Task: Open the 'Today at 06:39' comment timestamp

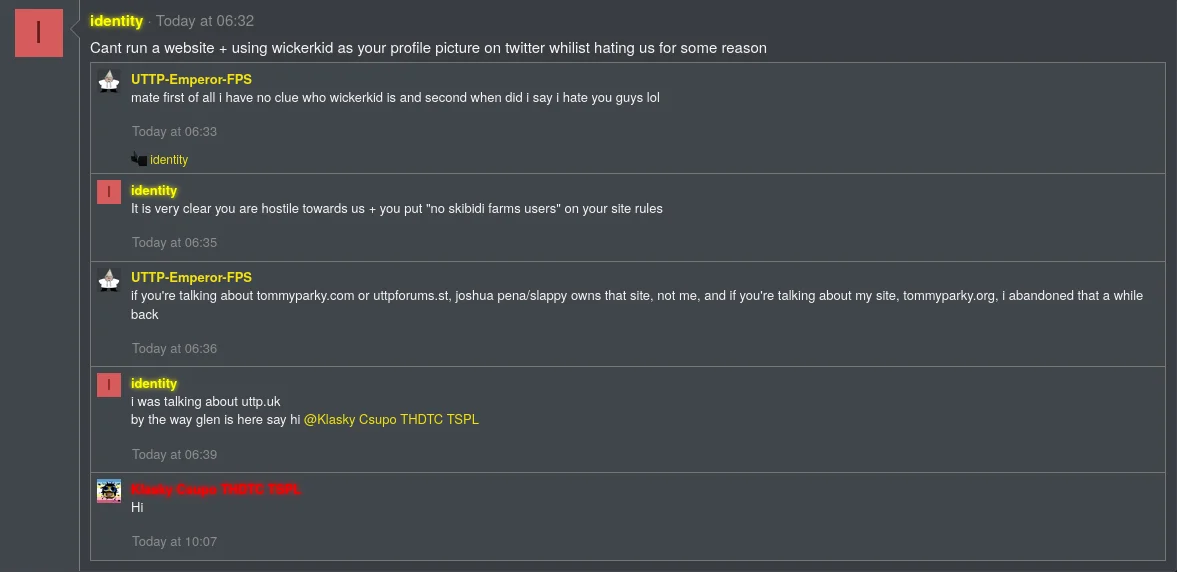Action: (174, 454)
